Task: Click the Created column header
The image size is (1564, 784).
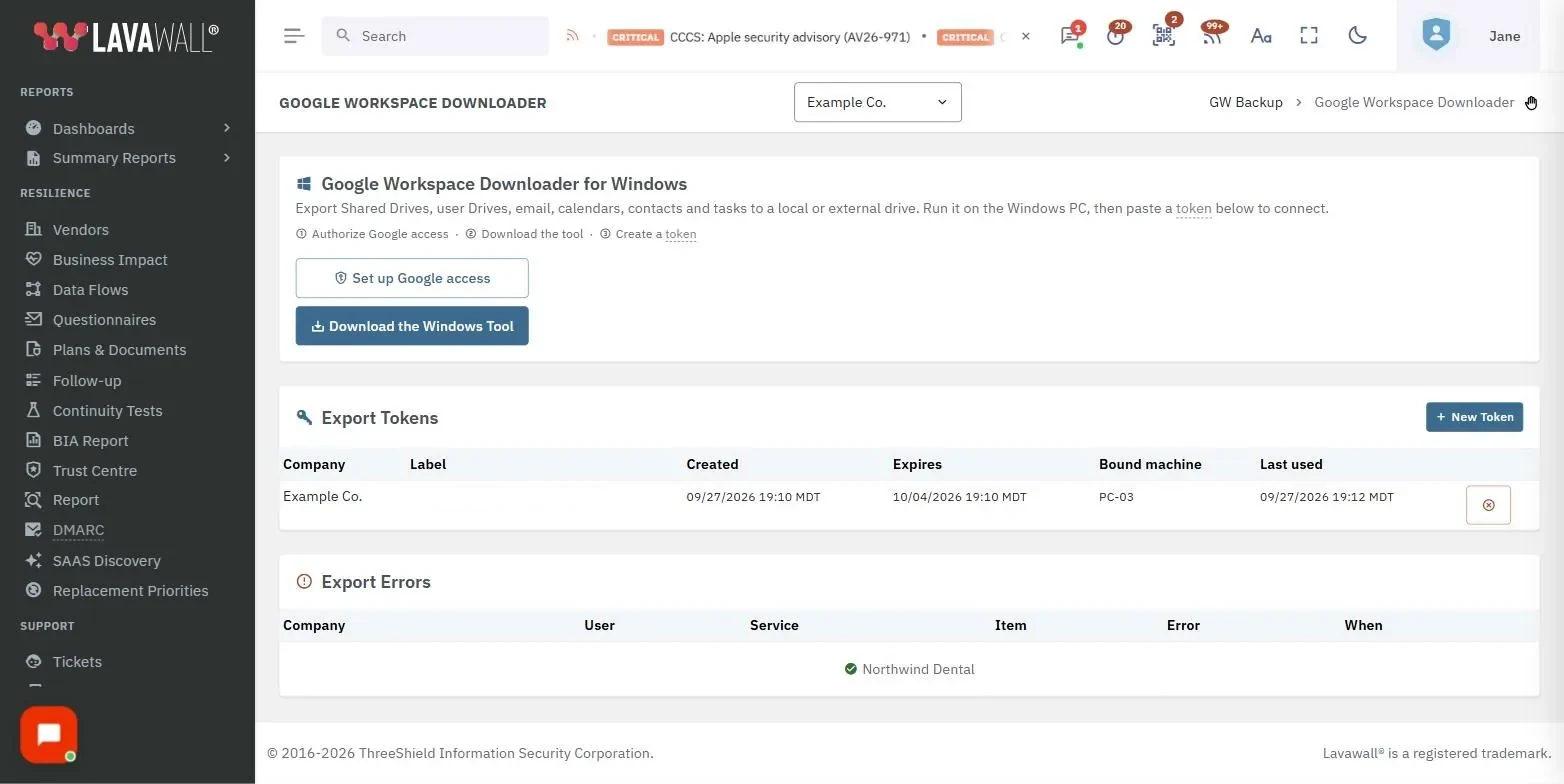Action: (712, 464)
